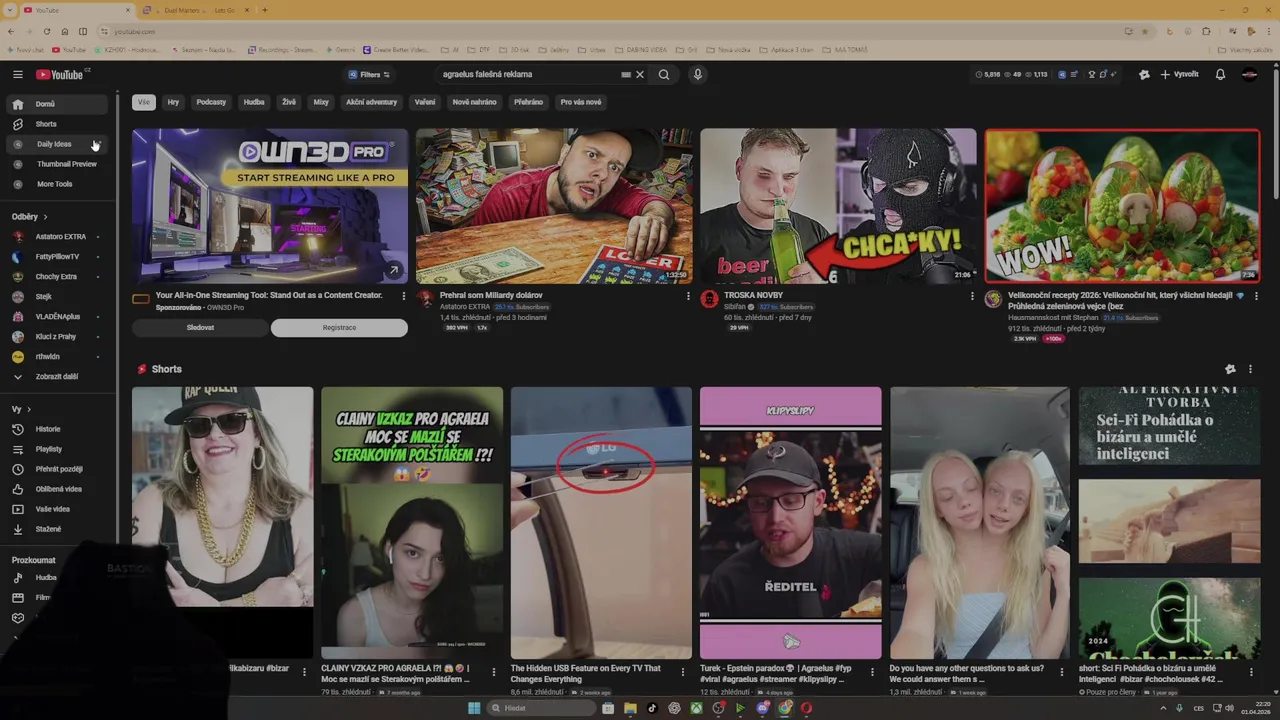Open the Xbox app on taskbar
The image size is (1280, 720).
(x=696, y=708)
